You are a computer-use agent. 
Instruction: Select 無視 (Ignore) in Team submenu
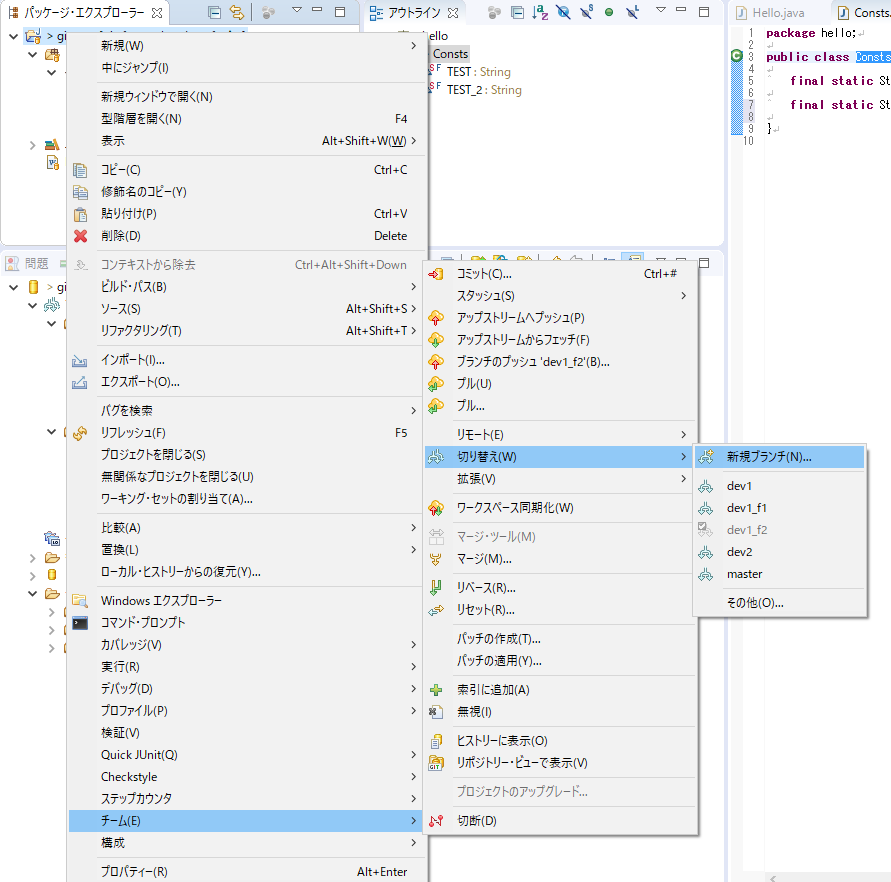pyautogui.click(x=560, y=712)
